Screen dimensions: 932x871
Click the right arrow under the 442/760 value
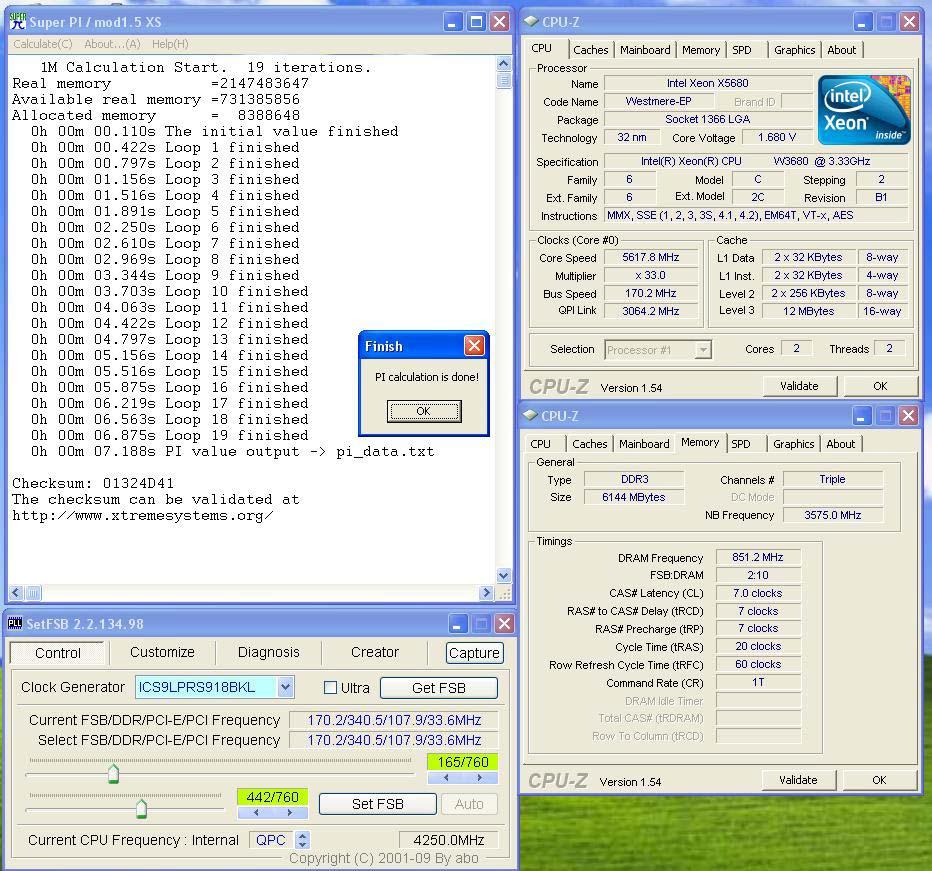click(290, 813)
